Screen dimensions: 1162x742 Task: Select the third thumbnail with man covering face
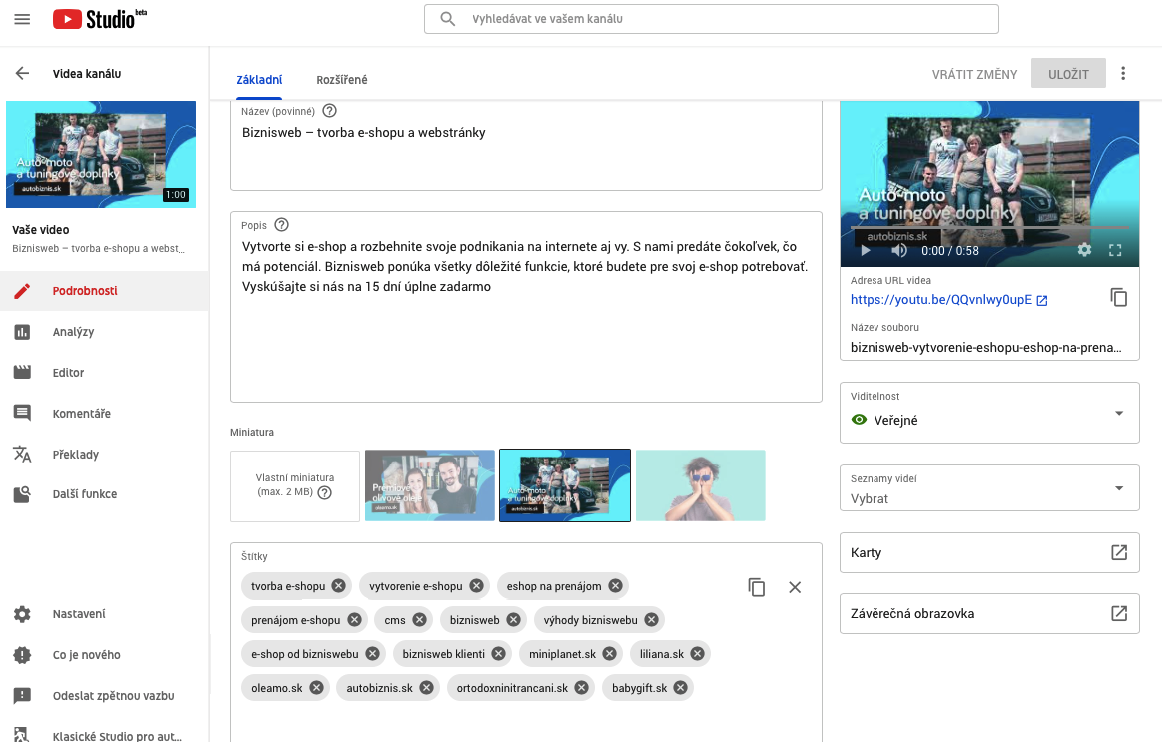(x=700, y=485)
